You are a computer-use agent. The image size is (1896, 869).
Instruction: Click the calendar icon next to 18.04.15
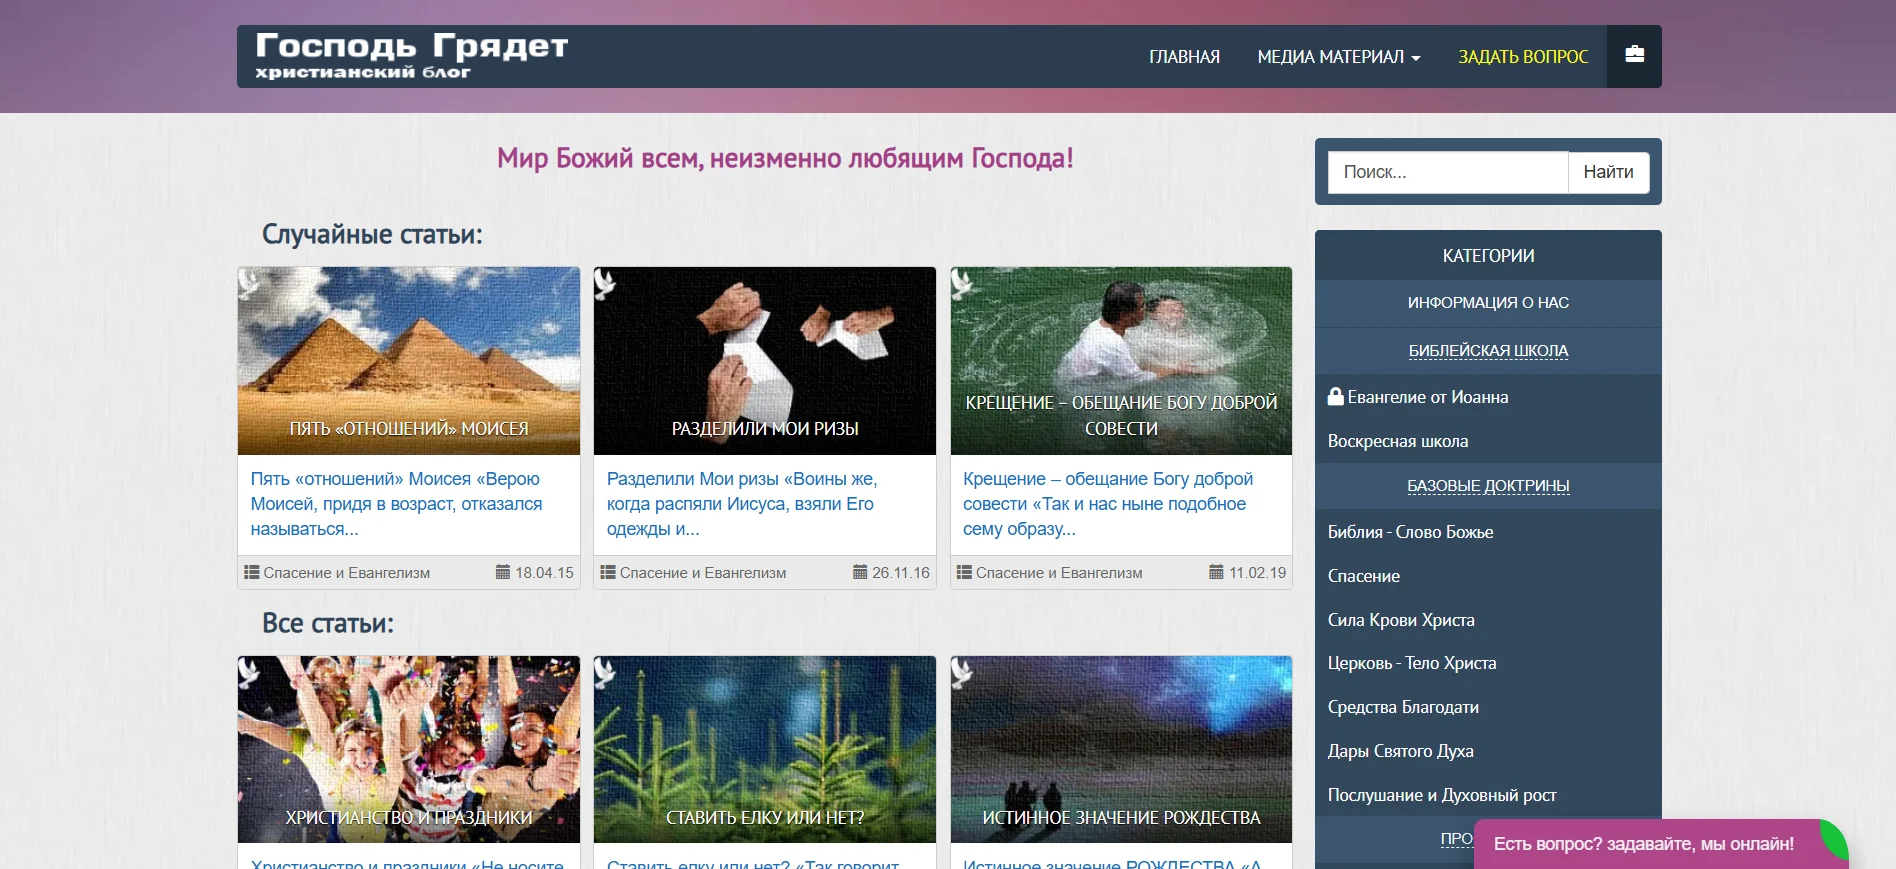click(503, 573)
